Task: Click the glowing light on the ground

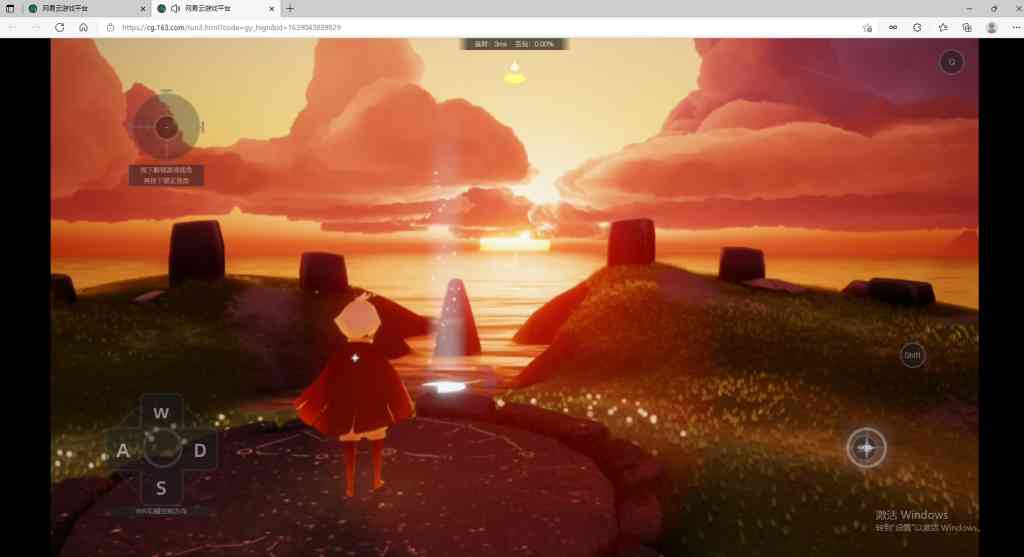Action: tap(446, 387)
